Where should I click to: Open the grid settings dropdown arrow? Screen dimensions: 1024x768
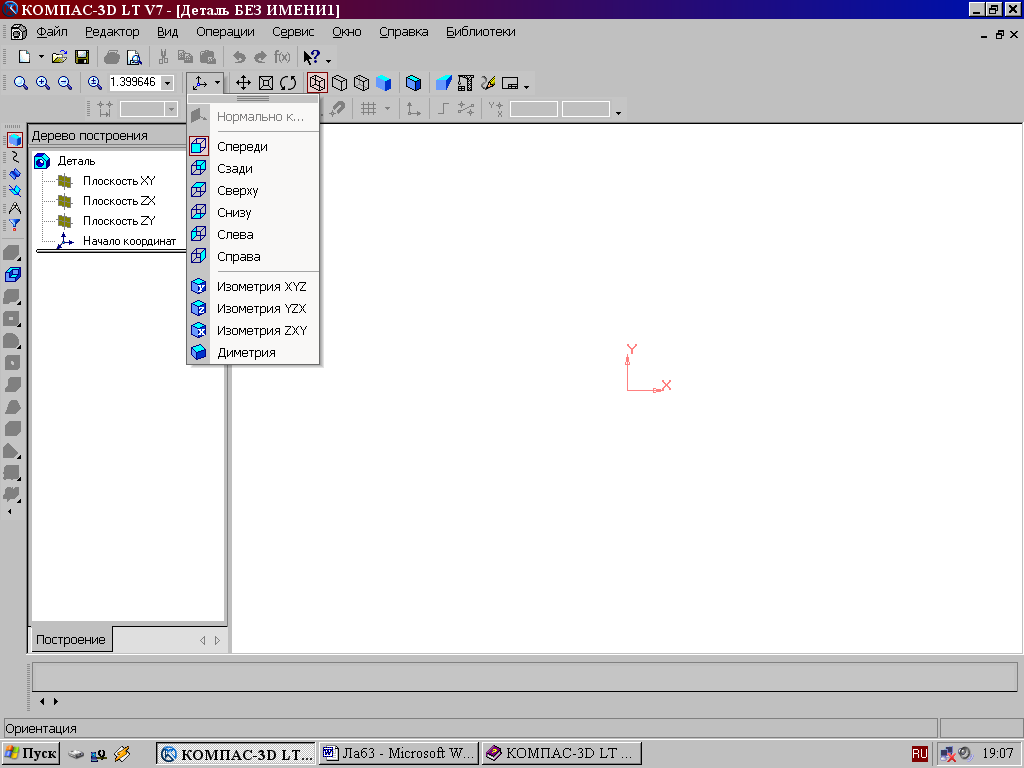point(387,109)
